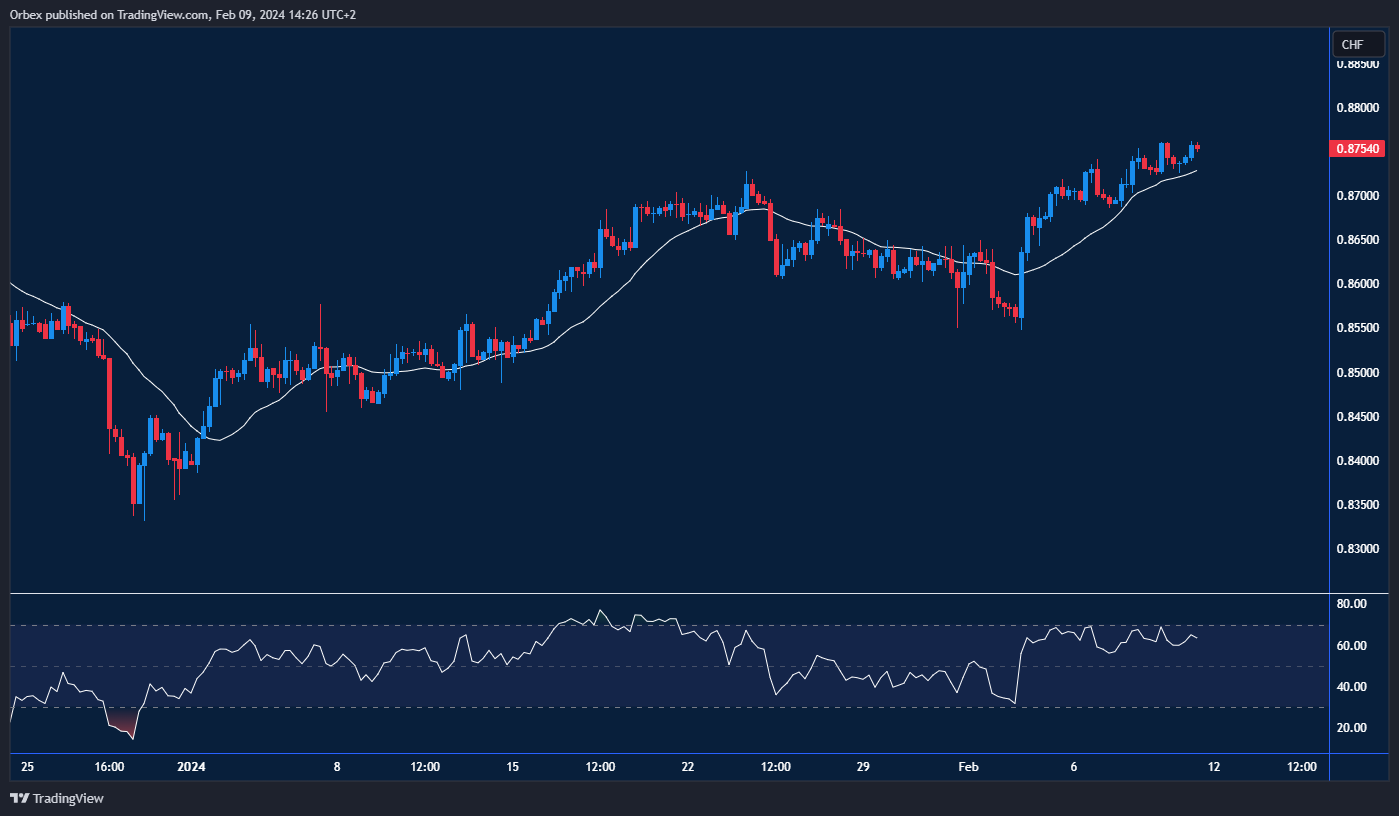This screenshot has height=816, width=1399.
Task: Select the 25 date label
Action: click(x=27, y=767)
